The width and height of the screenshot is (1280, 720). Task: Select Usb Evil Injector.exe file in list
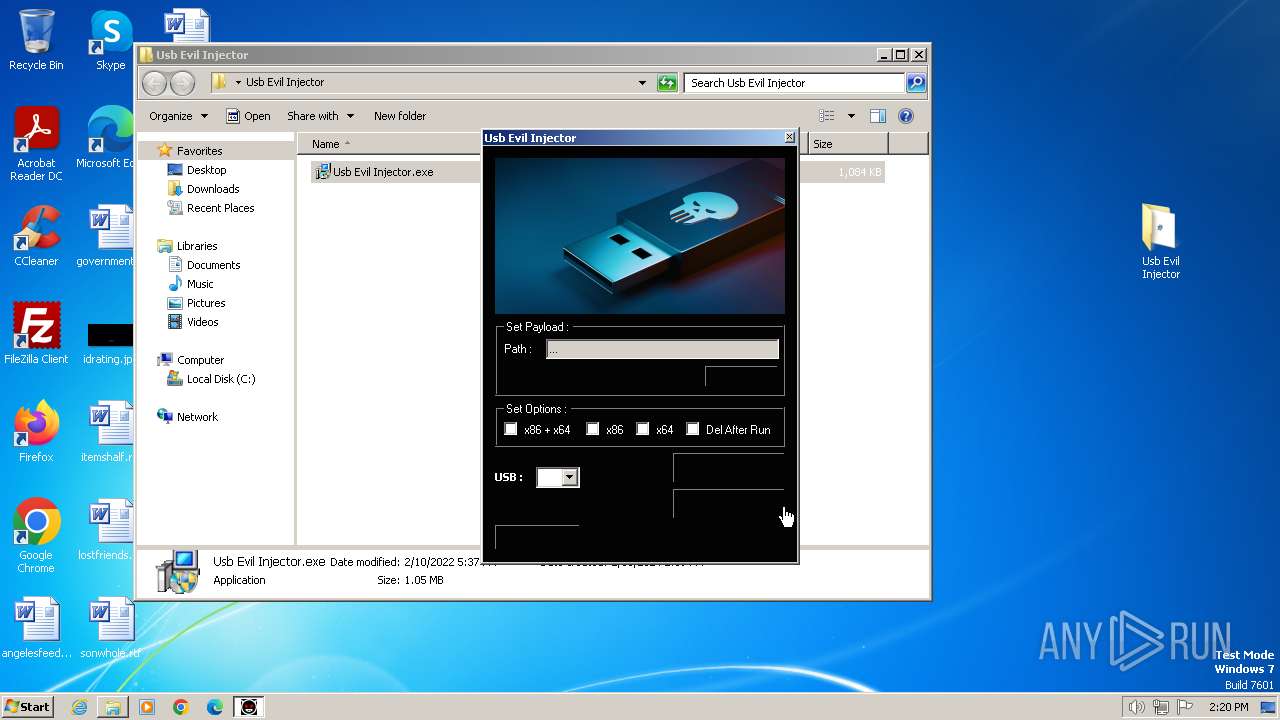click(384, 172)
